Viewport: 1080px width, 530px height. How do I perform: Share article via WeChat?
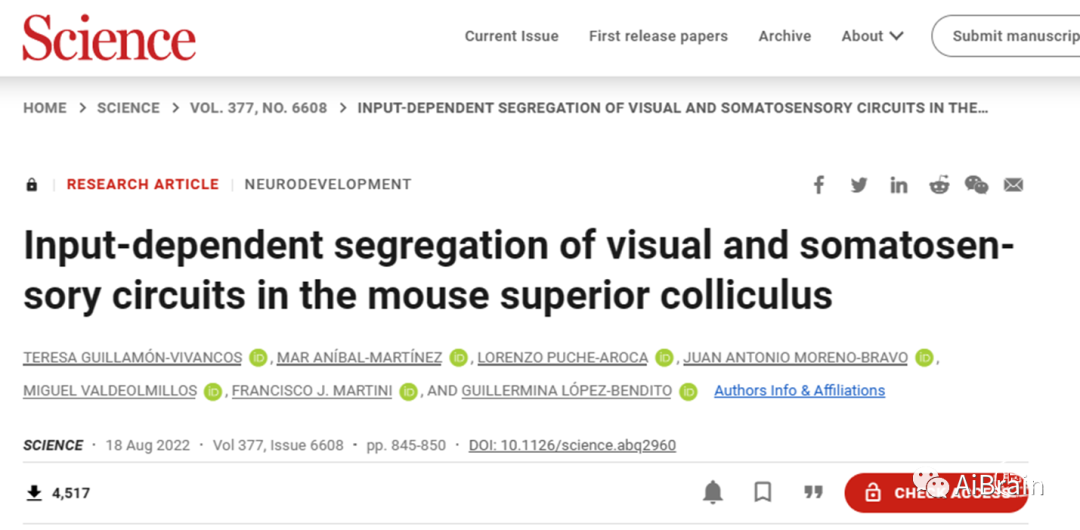click(976, 184)
